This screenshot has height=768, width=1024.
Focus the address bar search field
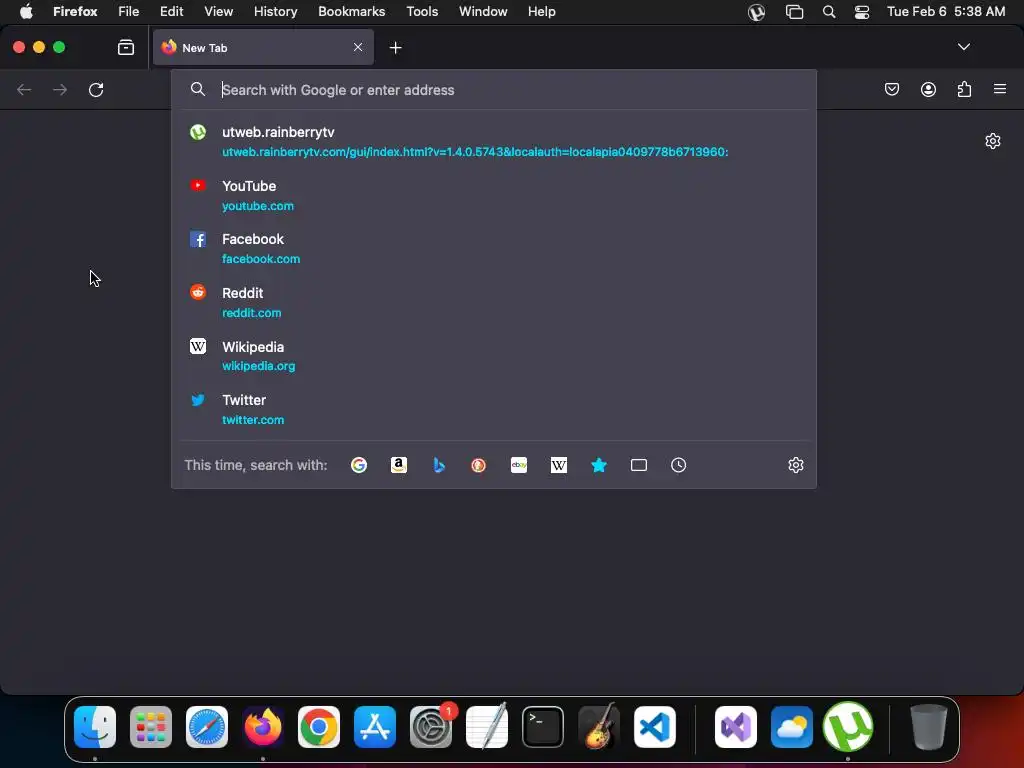click(x=494, y=89)
